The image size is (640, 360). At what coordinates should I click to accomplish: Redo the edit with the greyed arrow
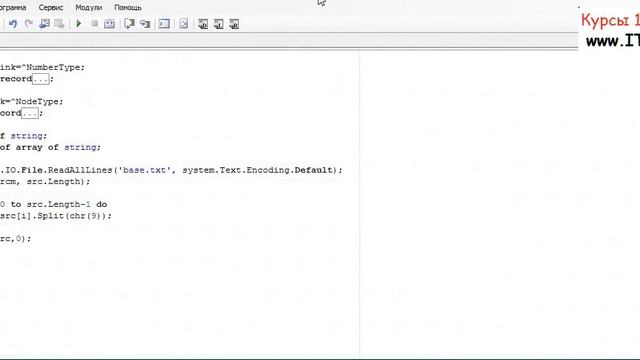[x=29, y=24]
